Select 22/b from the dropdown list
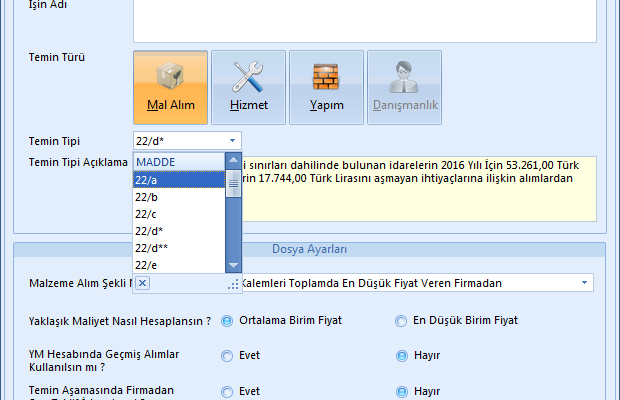Image resolution: width=620 pixels, height=400 pixels. [180, 197]
